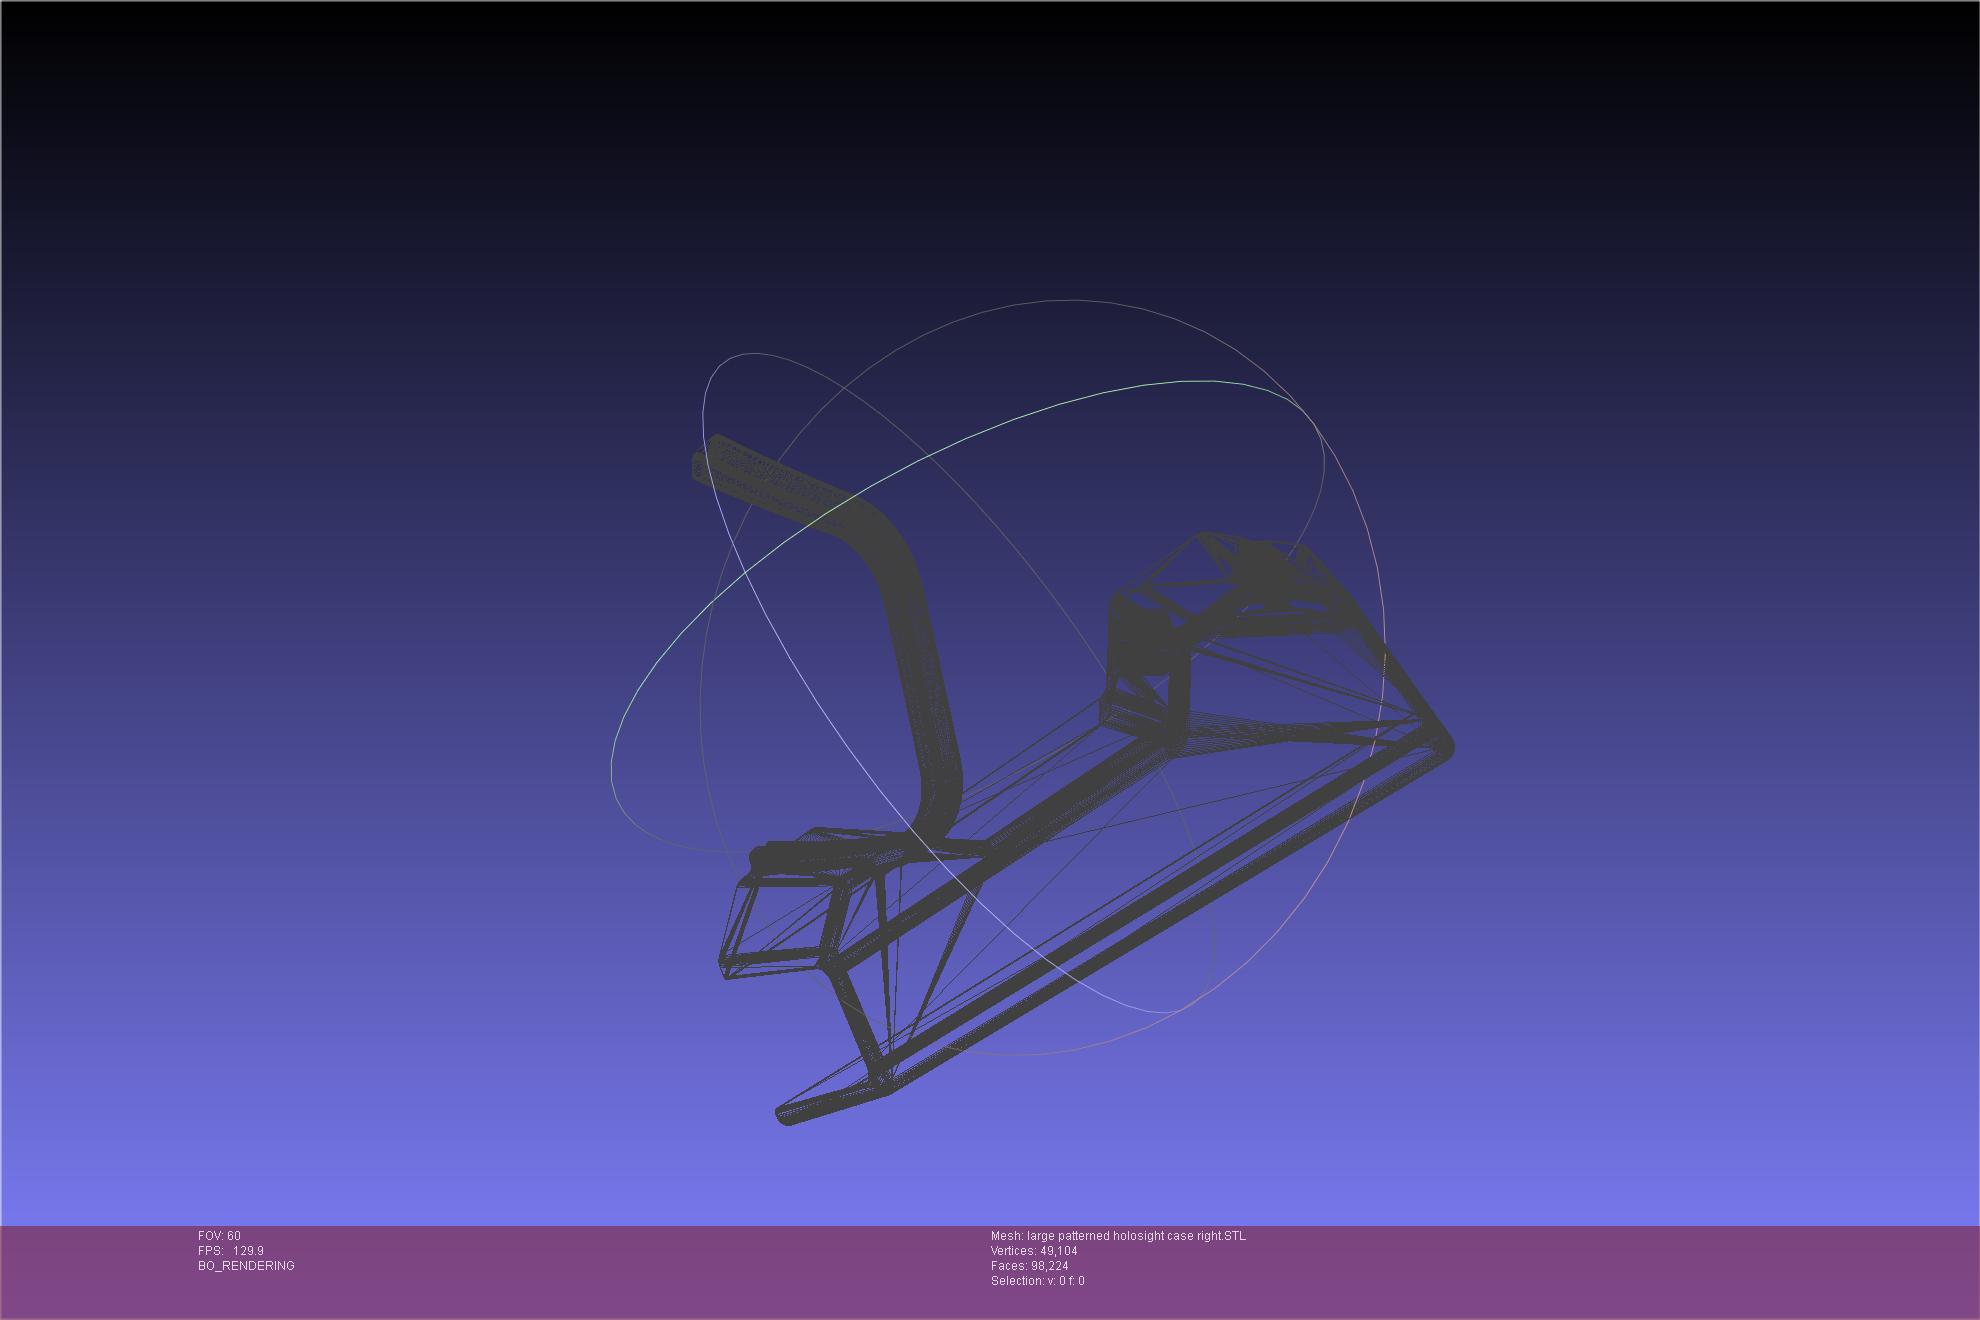Click the small trapezoid block at mesh lower left
The image size is (1980, 1320).
775,925
